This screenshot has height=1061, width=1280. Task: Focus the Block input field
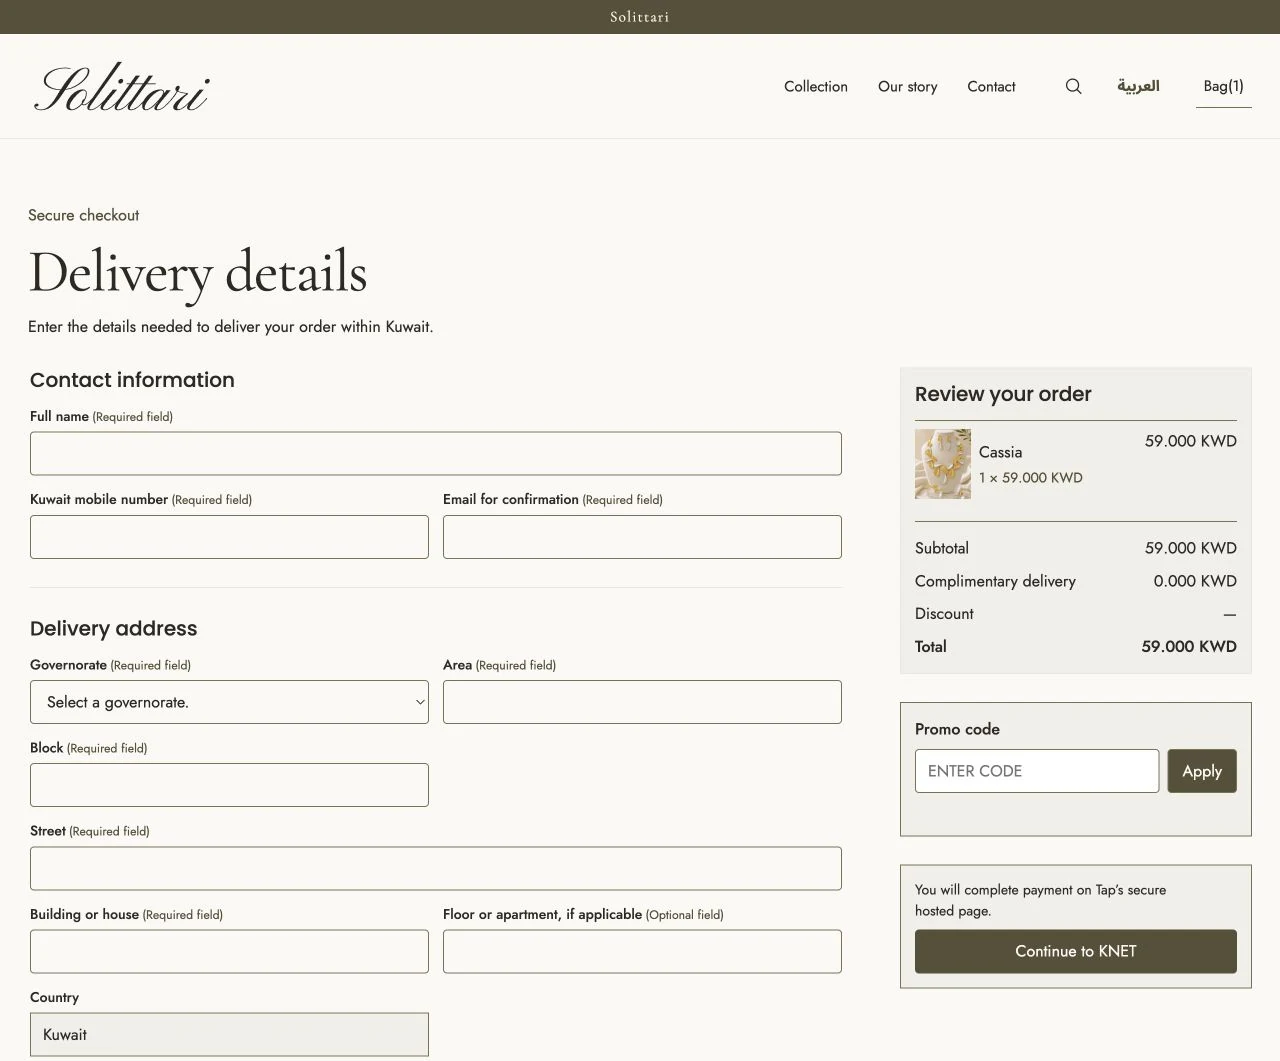[x=229, y=785]
